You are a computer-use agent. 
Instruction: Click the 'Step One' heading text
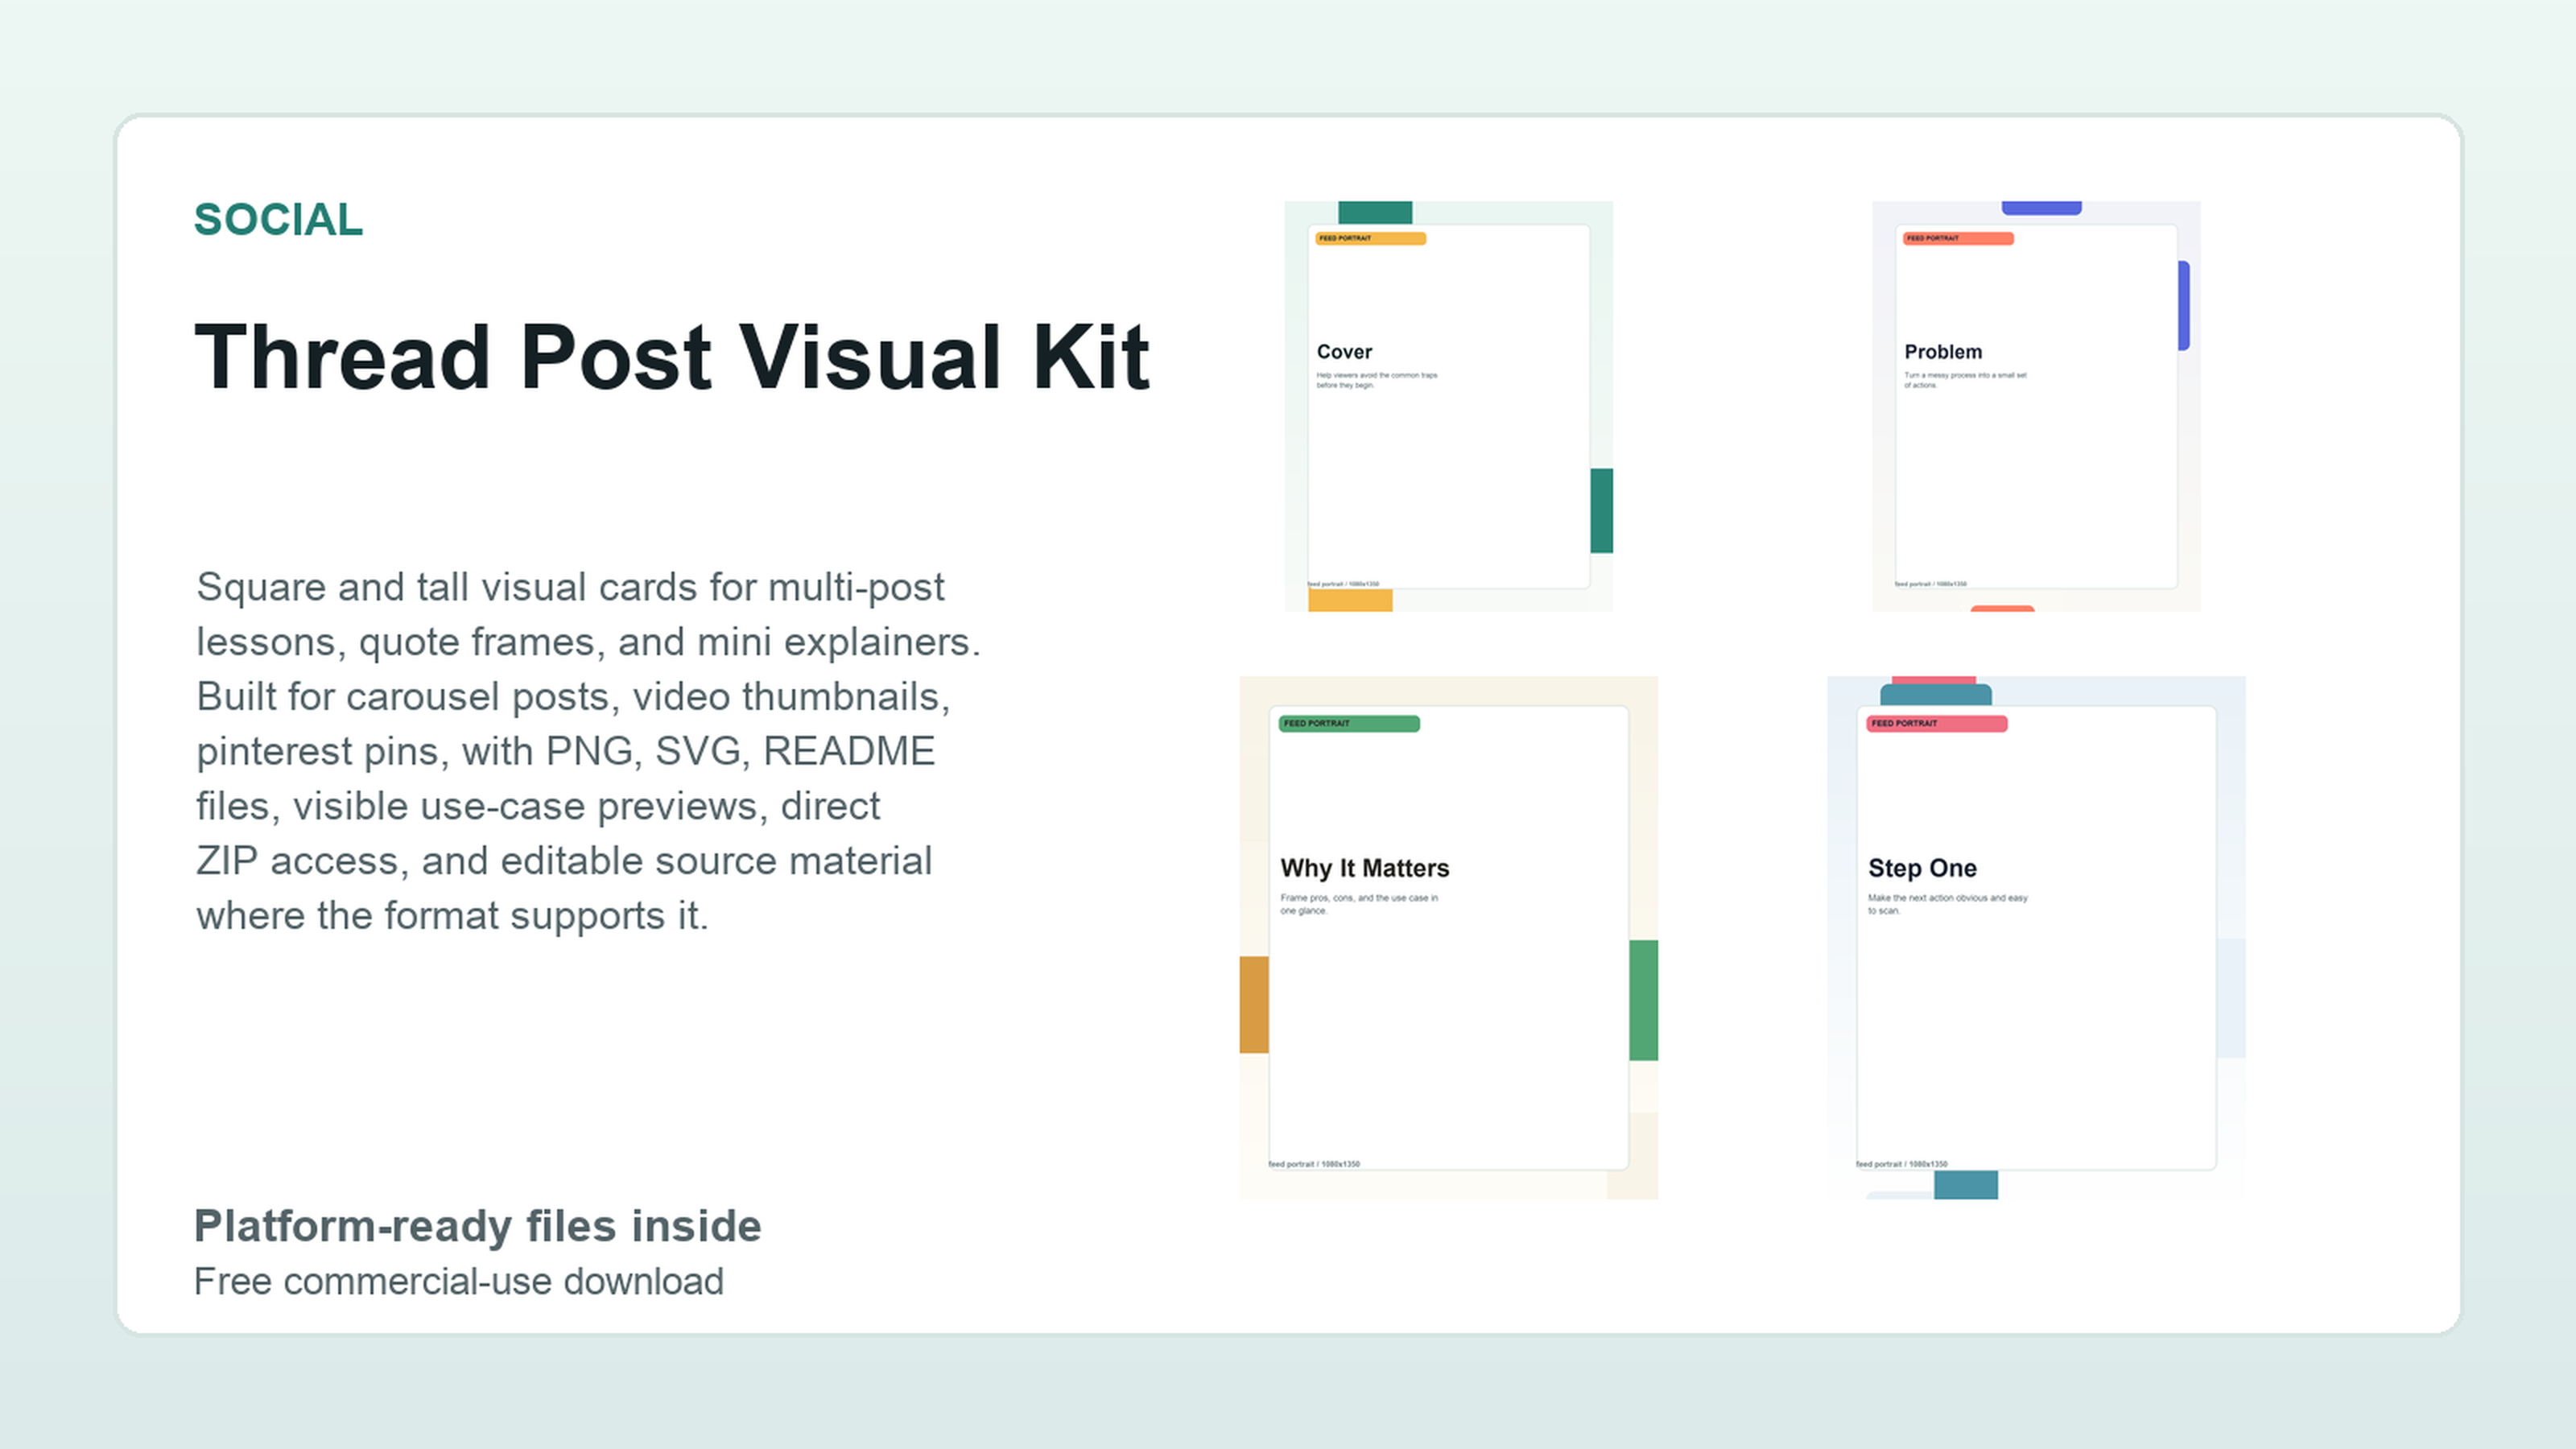pos(1922,868)
